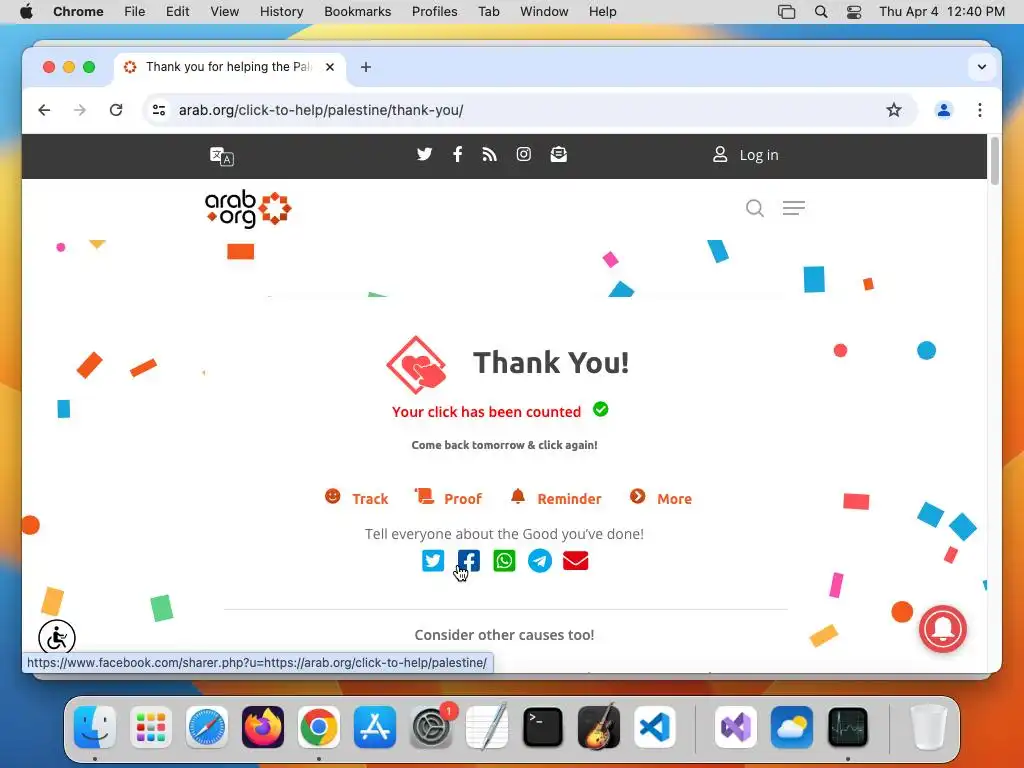Viewport: 1024px width, 768px height.
Task: Click the Track link
Action: click(357, 498)
